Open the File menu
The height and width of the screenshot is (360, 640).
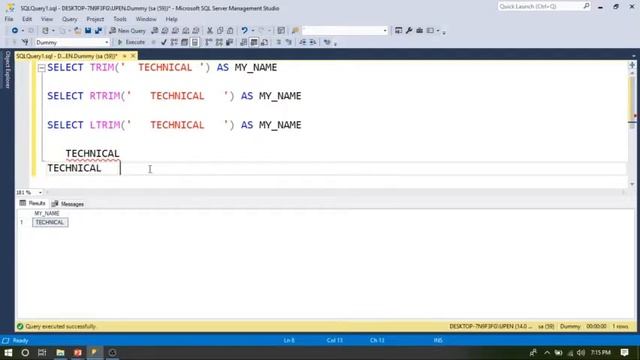pyautogui.click(x=9, y=19)
